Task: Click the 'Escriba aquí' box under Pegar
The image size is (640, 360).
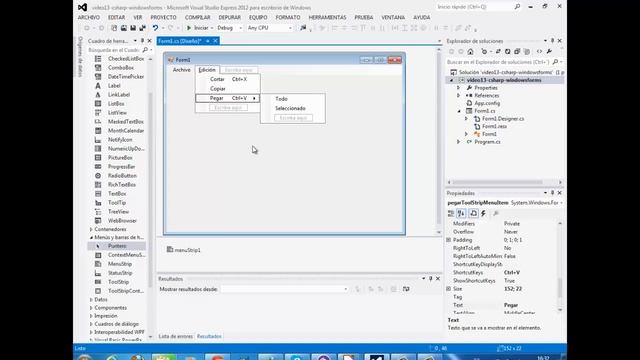Action: tap(228, 108)
